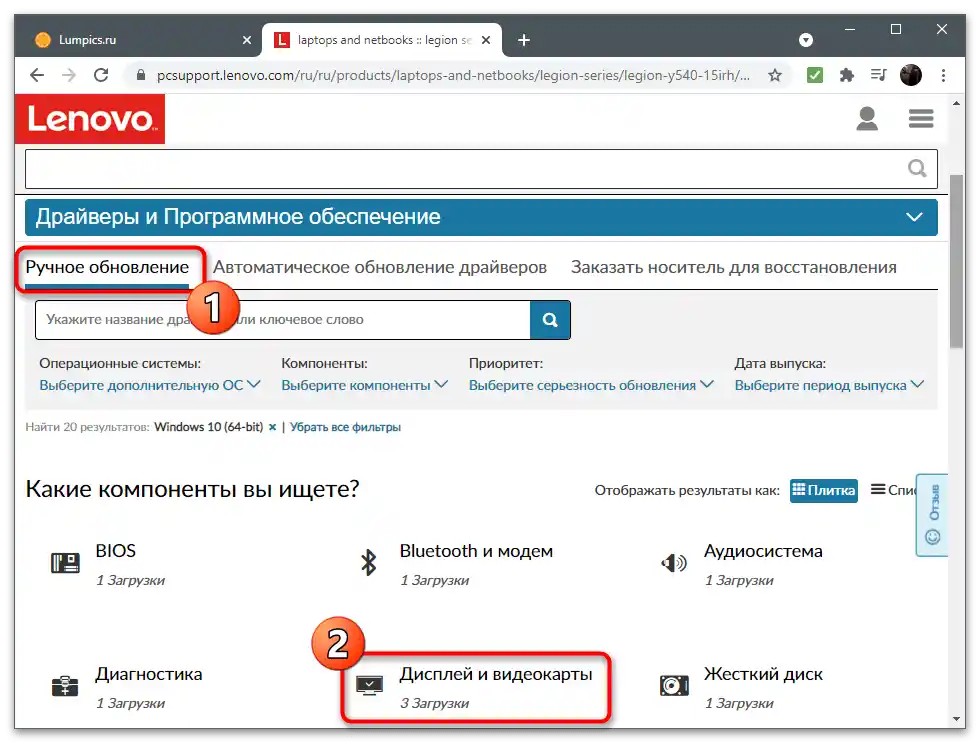980x743 pixels.
Task: Open the Chrome three-dot menu
Action: click(x=943, y=76)
